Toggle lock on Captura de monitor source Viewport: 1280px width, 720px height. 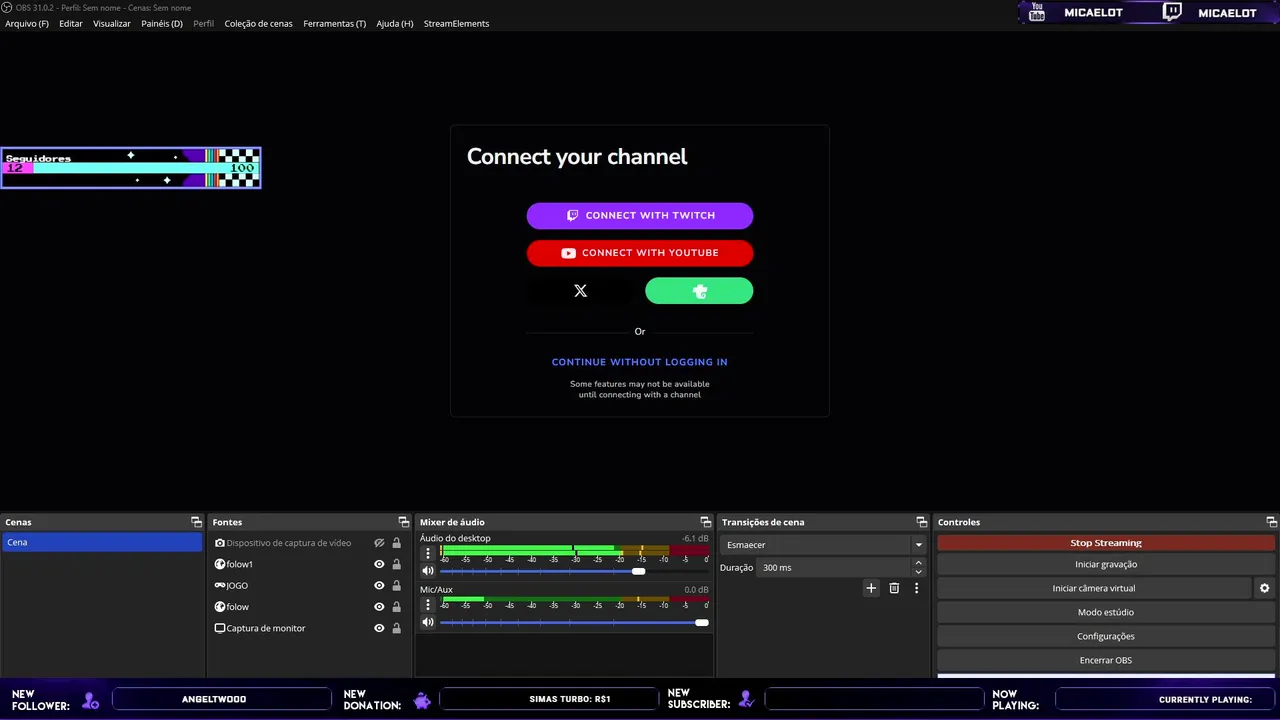pyautogui.click(x=397, y=628)
